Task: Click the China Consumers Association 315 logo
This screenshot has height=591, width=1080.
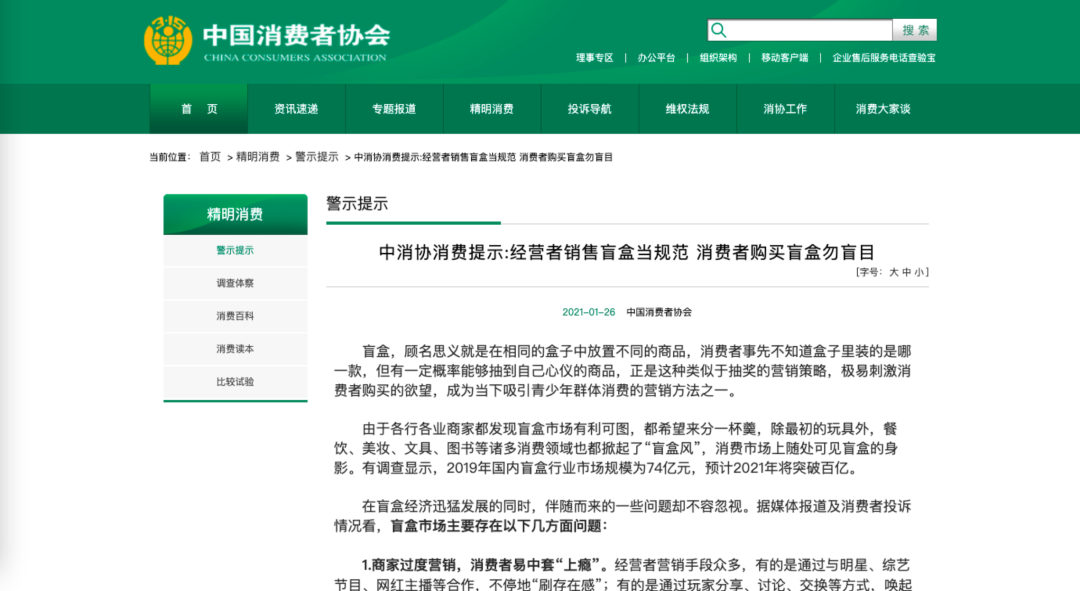Action: pyautogui.click(x=167, y=40)
